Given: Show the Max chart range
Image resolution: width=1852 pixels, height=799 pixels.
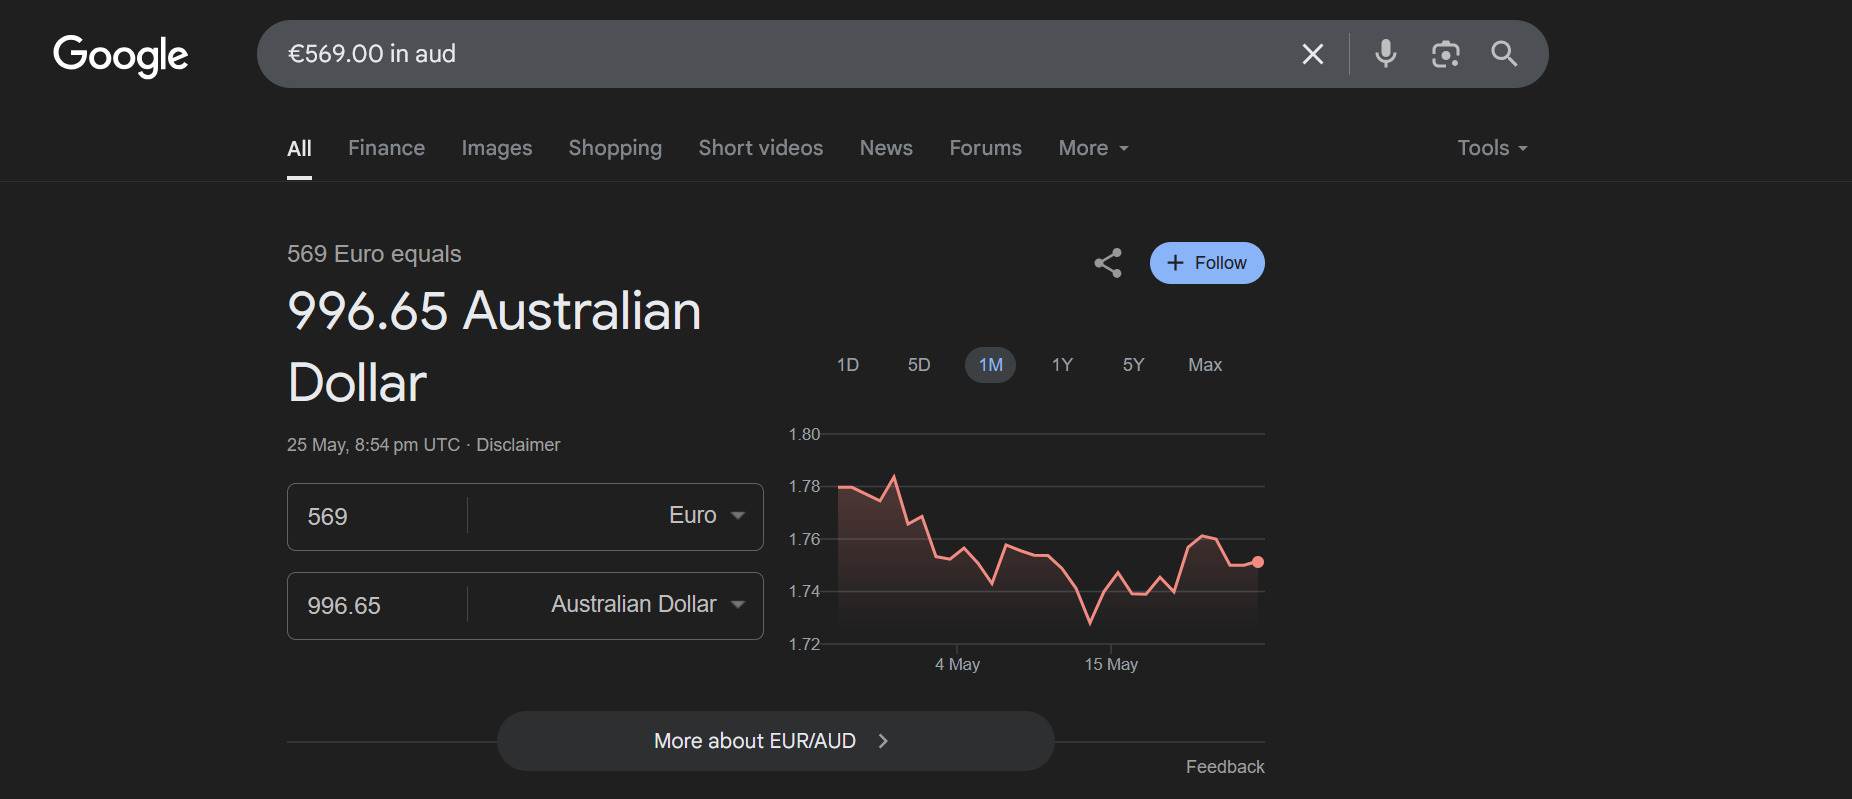Looking at the screenshot, I should coord(1204,365).
